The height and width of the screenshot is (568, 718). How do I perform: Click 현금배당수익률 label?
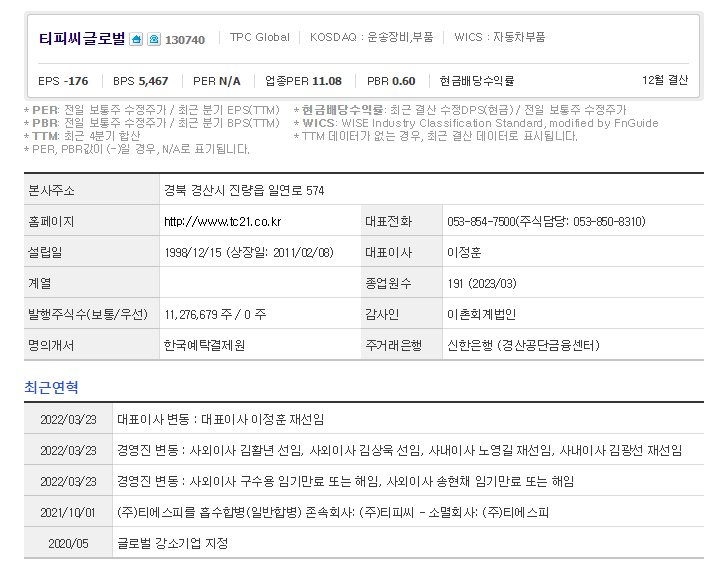click(x=477, y=81)
